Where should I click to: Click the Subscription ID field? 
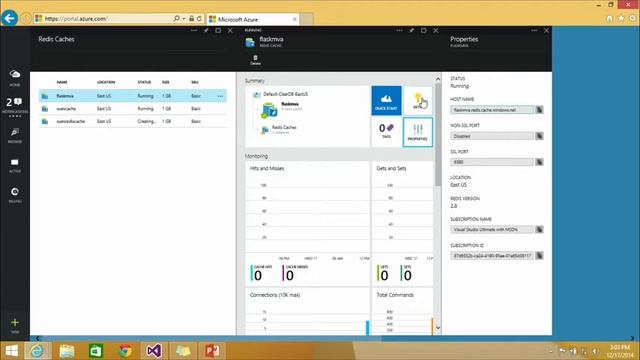click(492, 256)
